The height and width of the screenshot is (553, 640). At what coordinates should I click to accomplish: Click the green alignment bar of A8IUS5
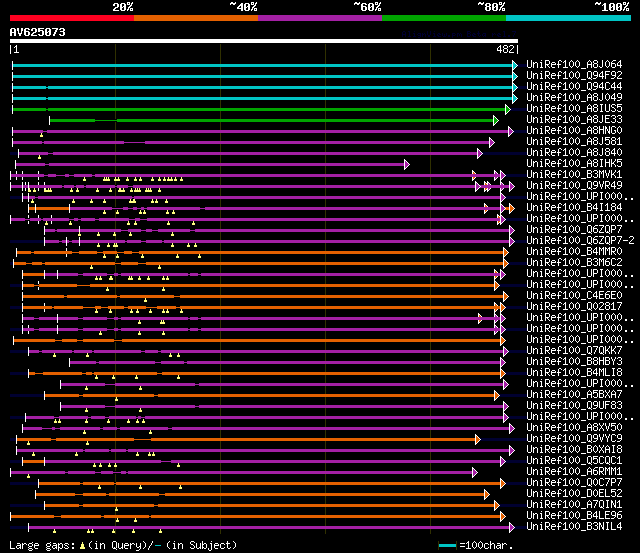(x=259, y=109)
